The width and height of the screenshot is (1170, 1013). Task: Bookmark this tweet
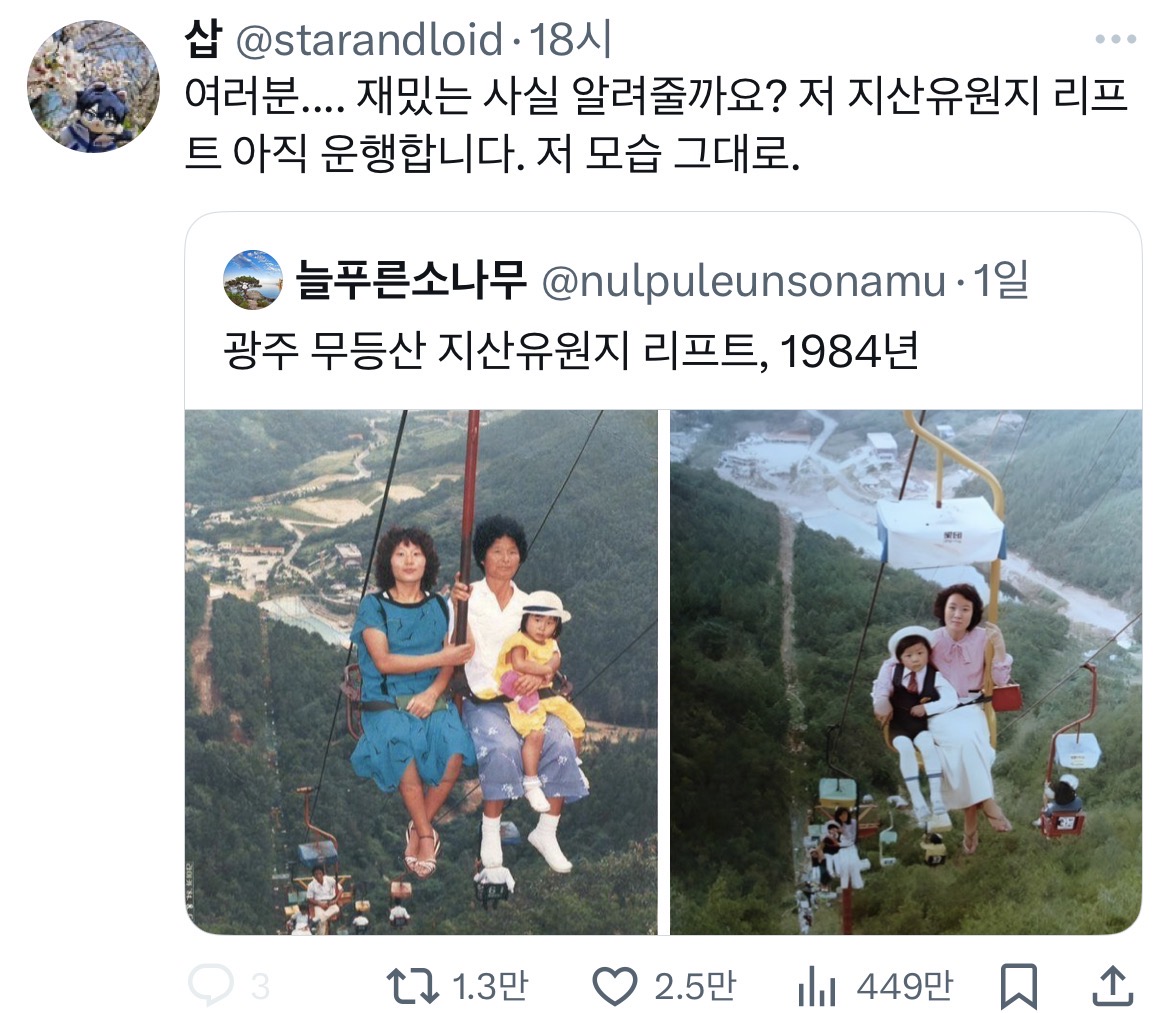click(1019, 986)
